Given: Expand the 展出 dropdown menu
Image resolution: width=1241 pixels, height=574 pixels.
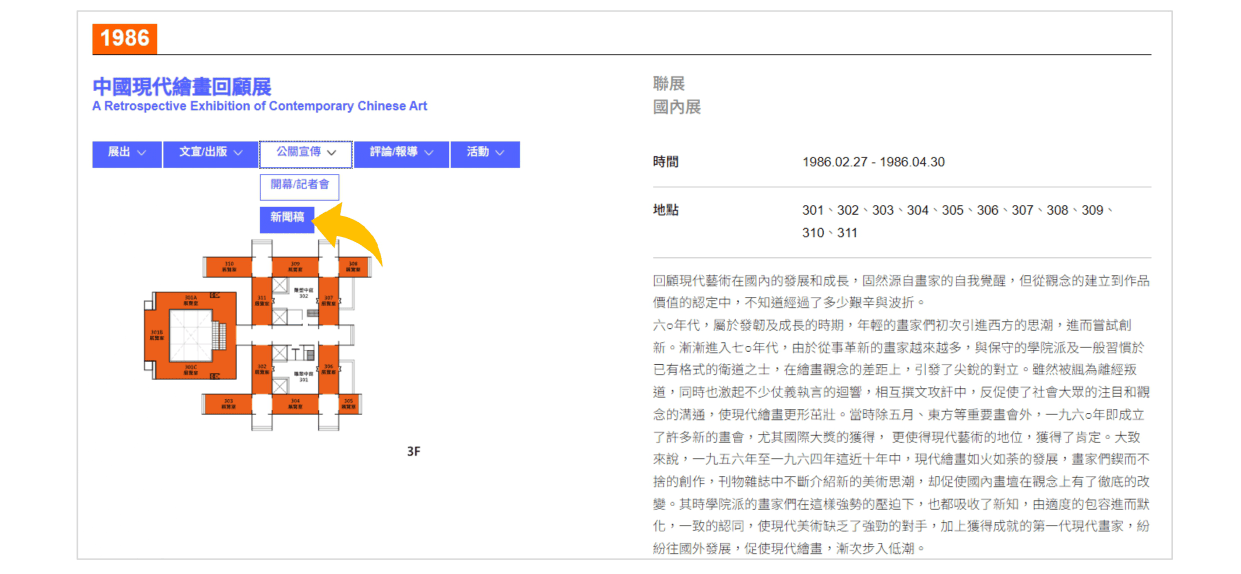Looking at the screenshot, I should [x=126, y=153].
